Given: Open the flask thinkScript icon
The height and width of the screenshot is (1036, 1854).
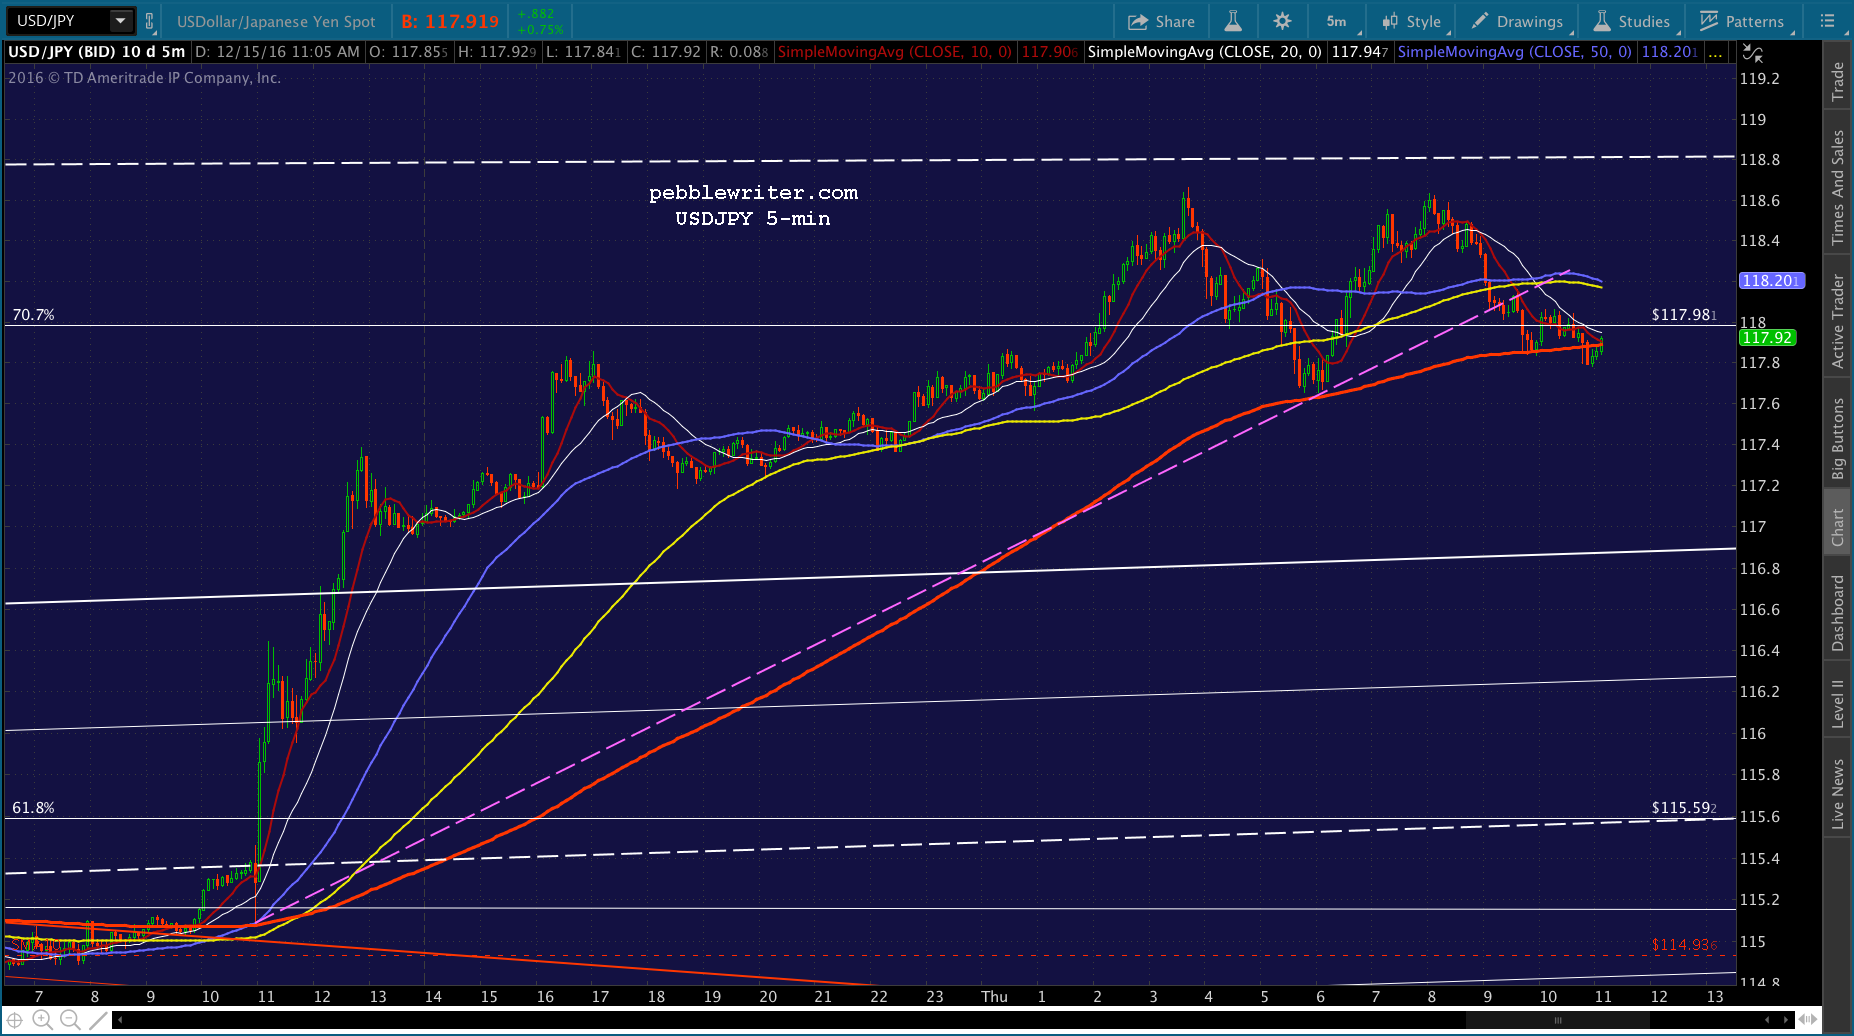Looking at the screenshot, I should click(1233, 21).
